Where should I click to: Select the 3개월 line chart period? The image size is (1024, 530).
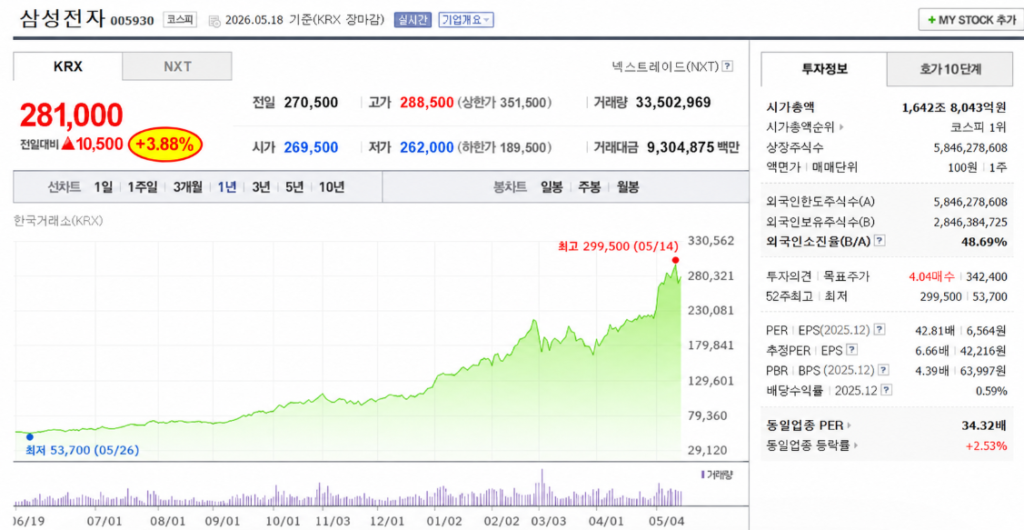coord(187,187)
